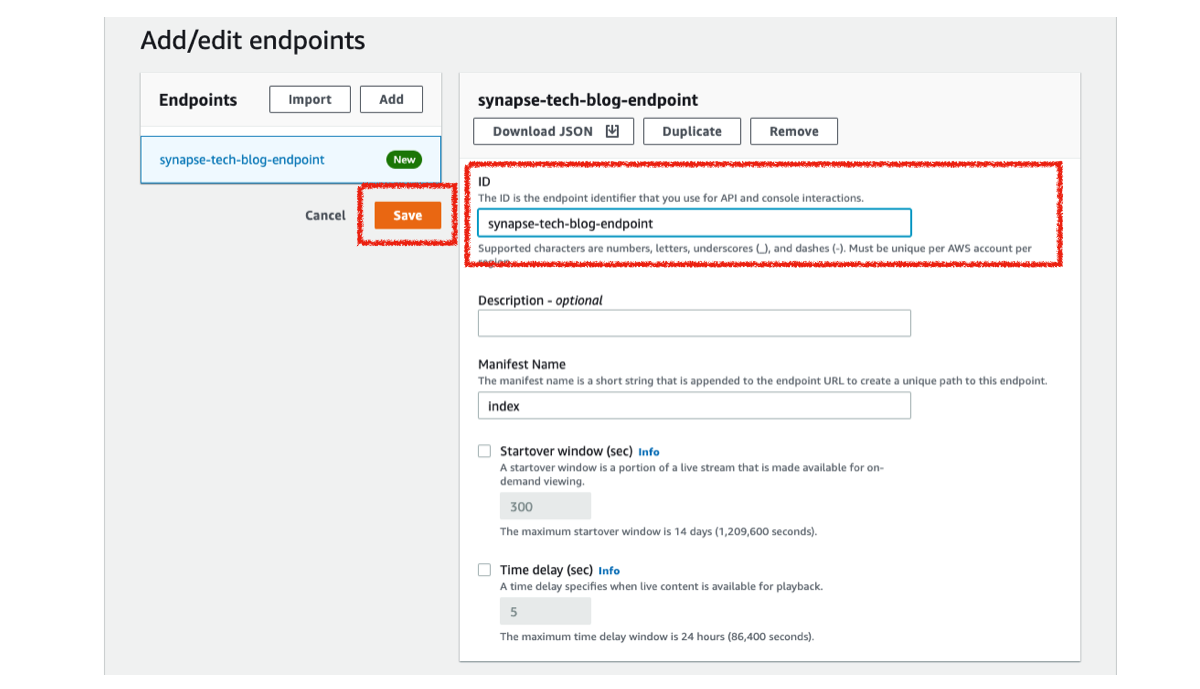Open Info link beside Time delay
Image resolution: width=1200 pixels, height=689 pixels.
pos(609,571)
